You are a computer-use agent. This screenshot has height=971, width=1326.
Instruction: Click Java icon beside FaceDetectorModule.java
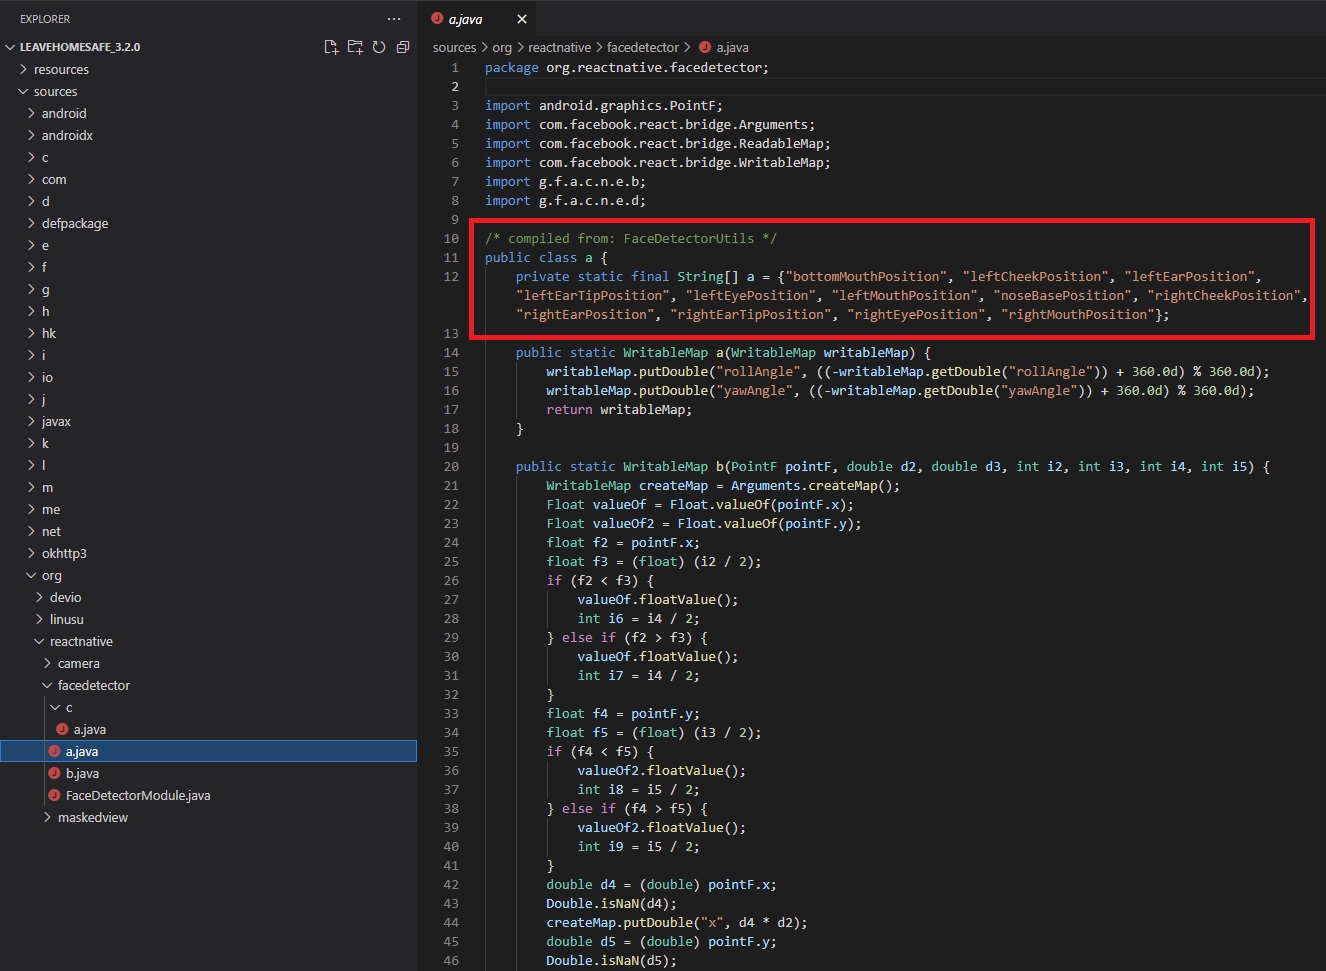54,795
